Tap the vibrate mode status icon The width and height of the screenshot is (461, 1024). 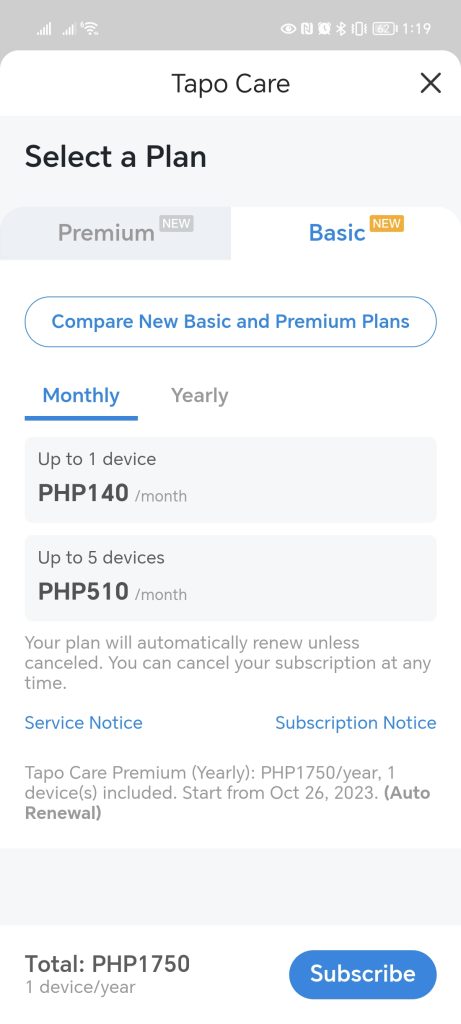358,29
